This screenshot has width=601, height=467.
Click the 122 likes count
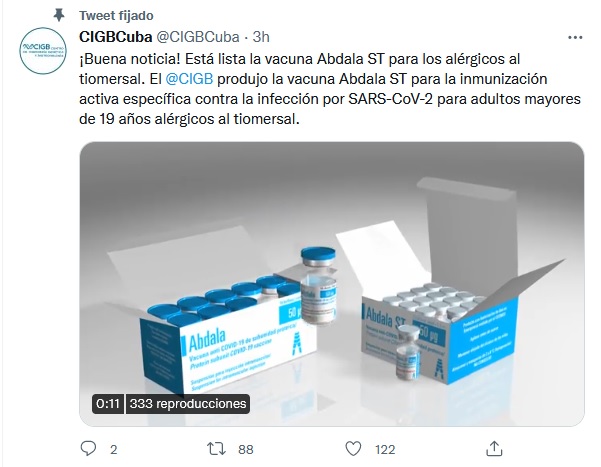385,449
